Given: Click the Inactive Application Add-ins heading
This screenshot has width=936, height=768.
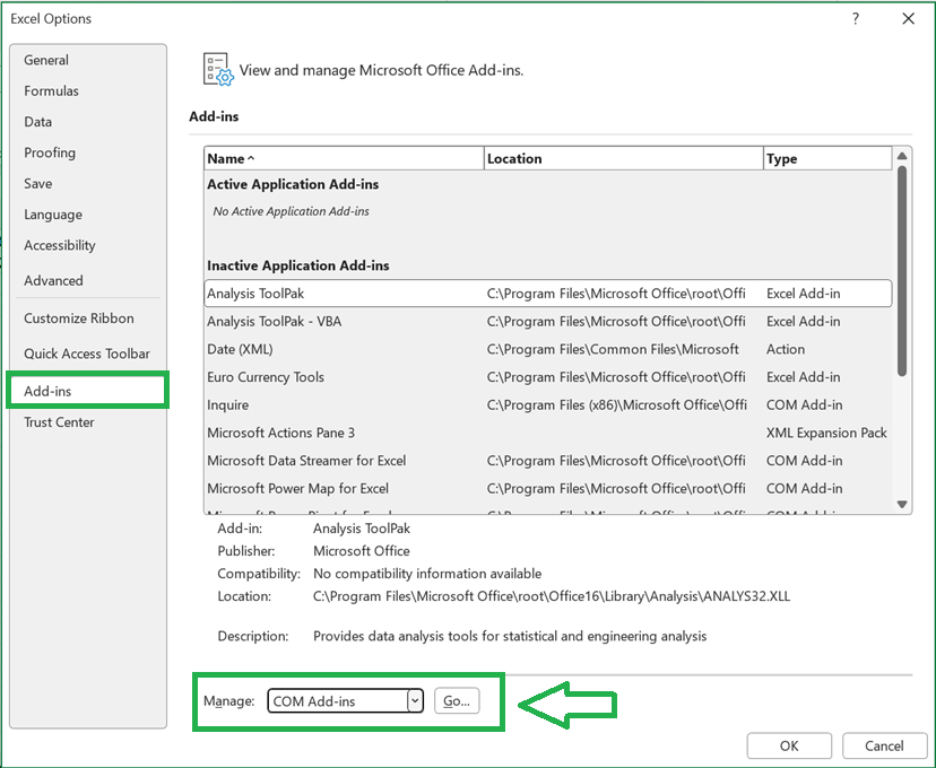Looking at the screenshot, I should [298, 266].
